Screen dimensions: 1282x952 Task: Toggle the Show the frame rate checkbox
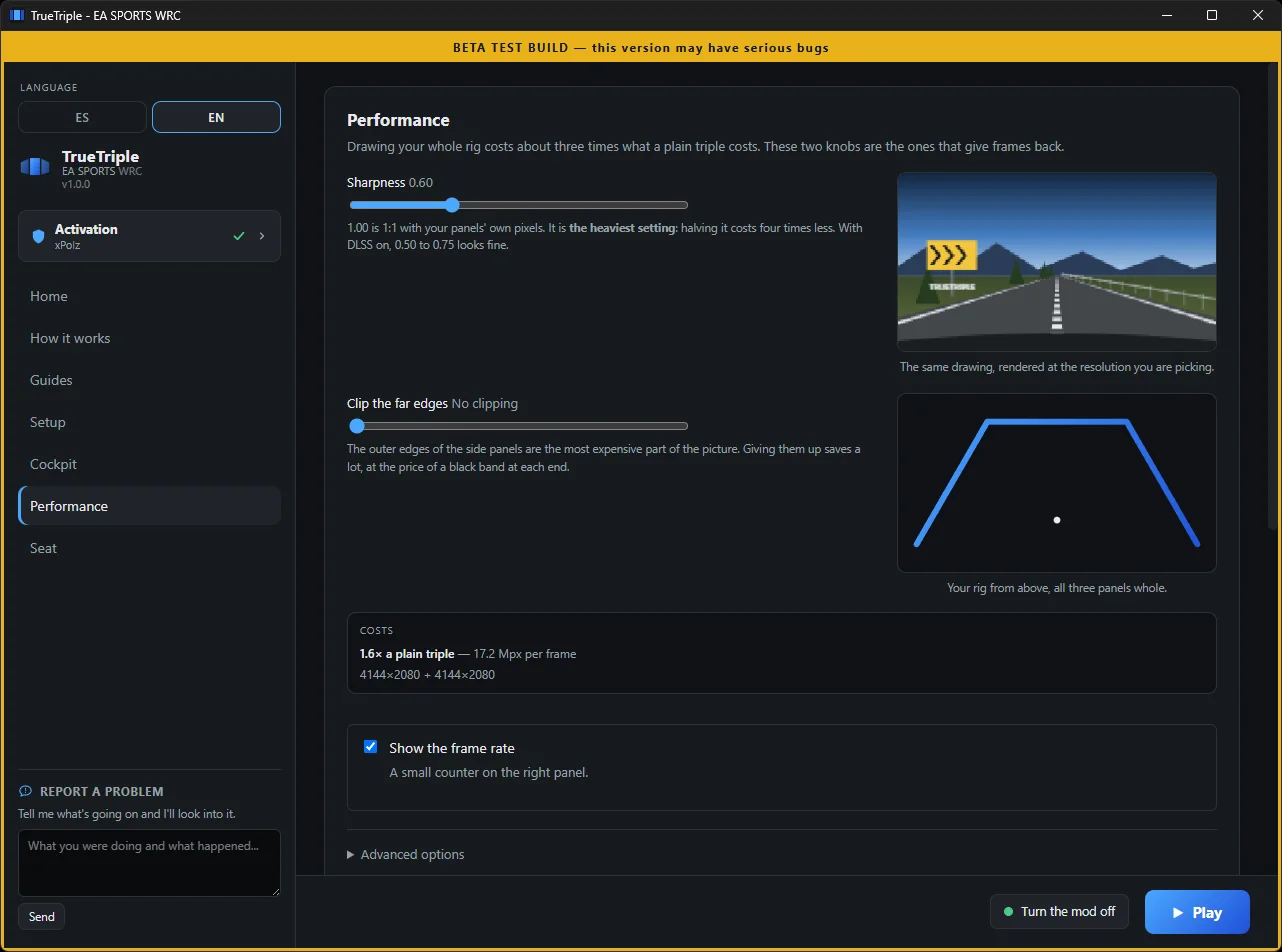(x=371, y=747)
